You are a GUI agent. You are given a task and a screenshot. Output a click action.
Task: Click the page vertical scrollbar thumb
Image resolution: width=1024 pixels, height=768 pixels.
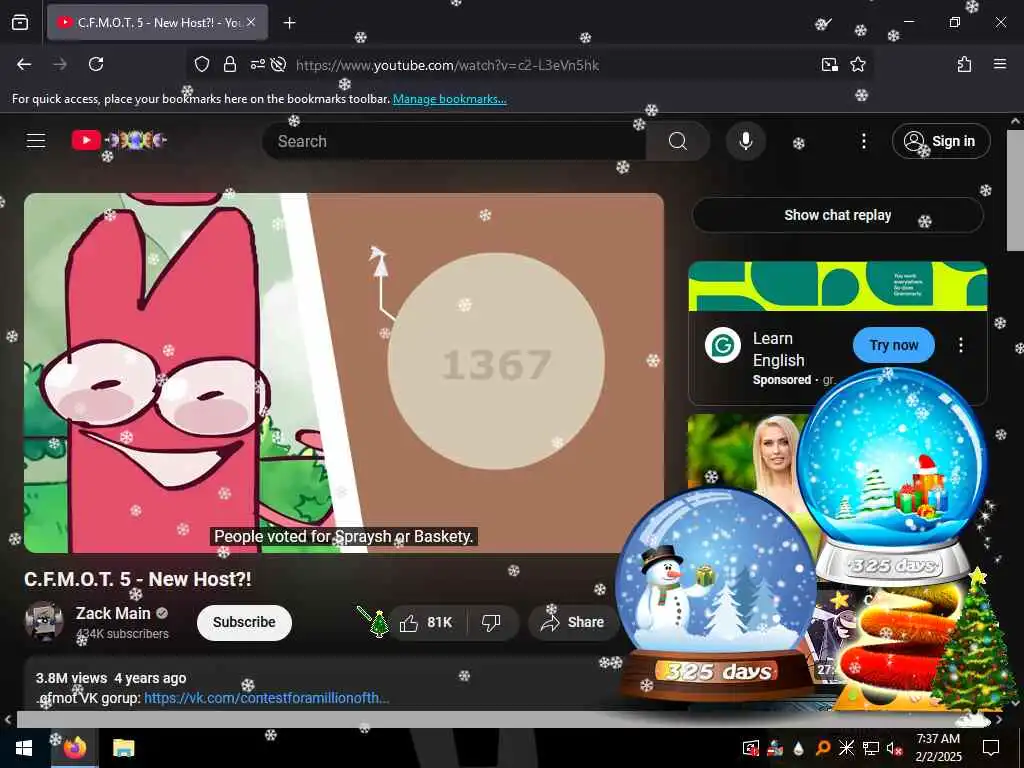[1015, 189]
